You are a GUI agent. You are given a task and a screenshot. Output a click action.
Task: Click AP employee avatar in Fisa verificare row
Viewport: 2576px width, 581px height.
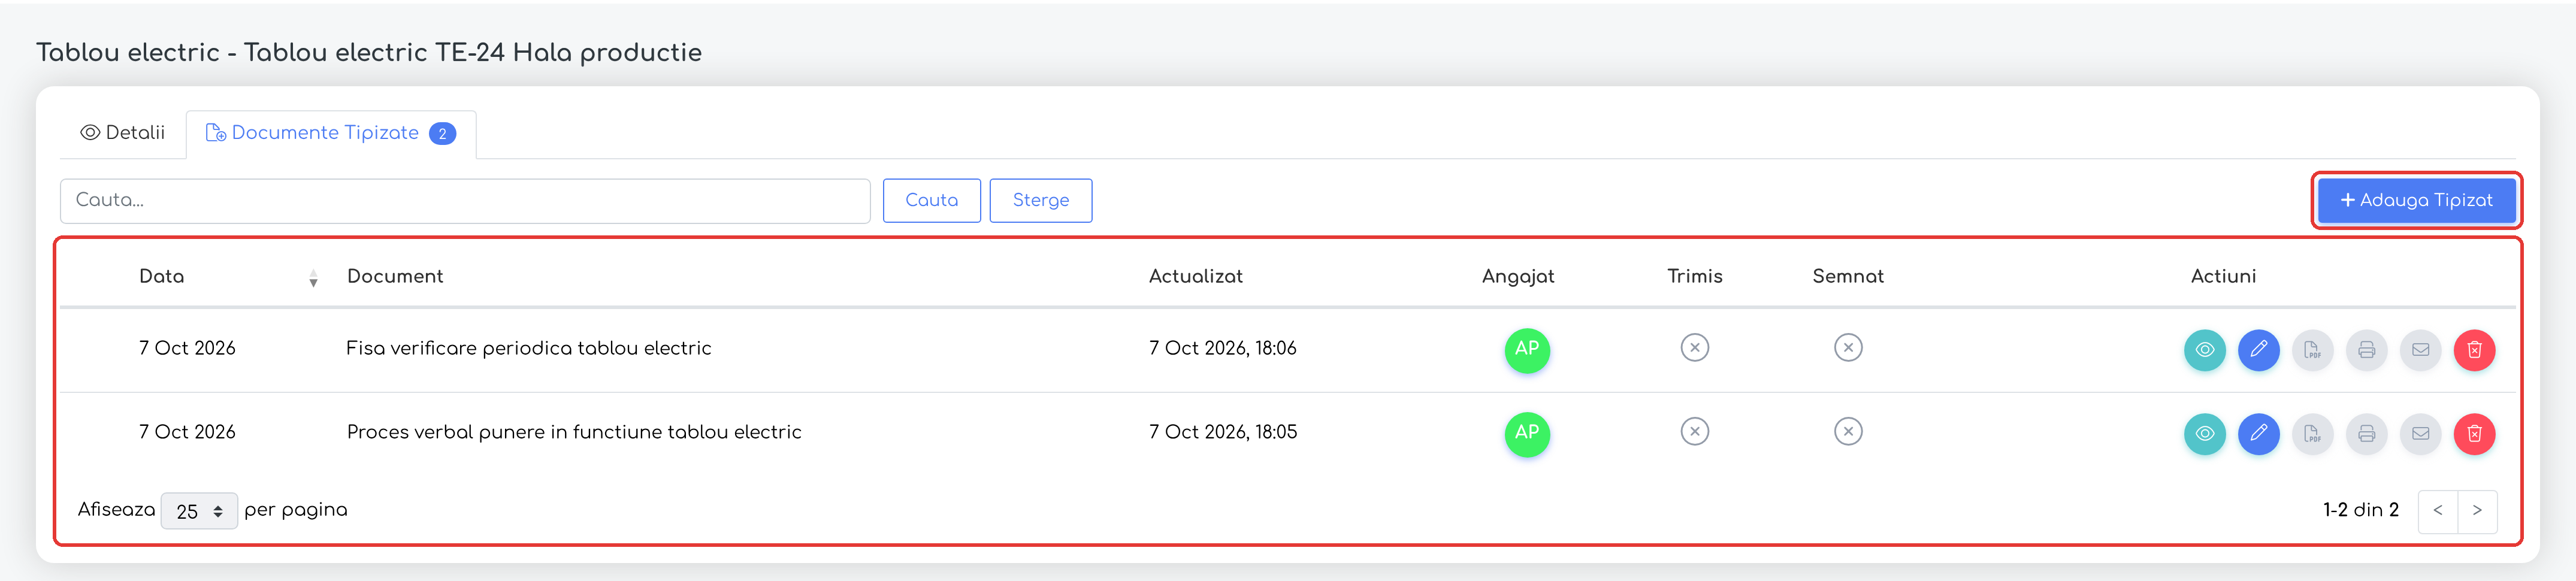[x=1527, y=350]
